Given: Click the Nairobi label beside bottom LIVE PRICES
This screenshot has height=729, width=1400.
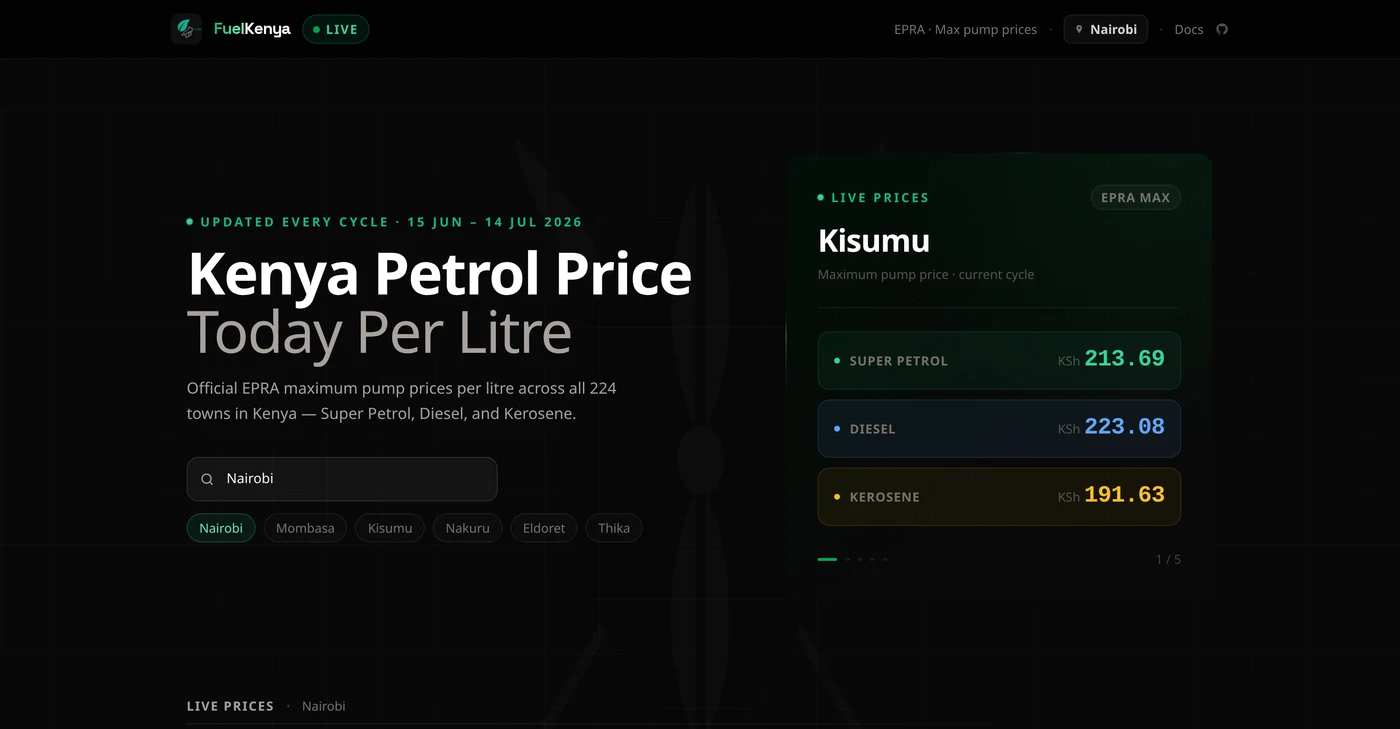Looking at the screenshot, I should coord(324,706).
